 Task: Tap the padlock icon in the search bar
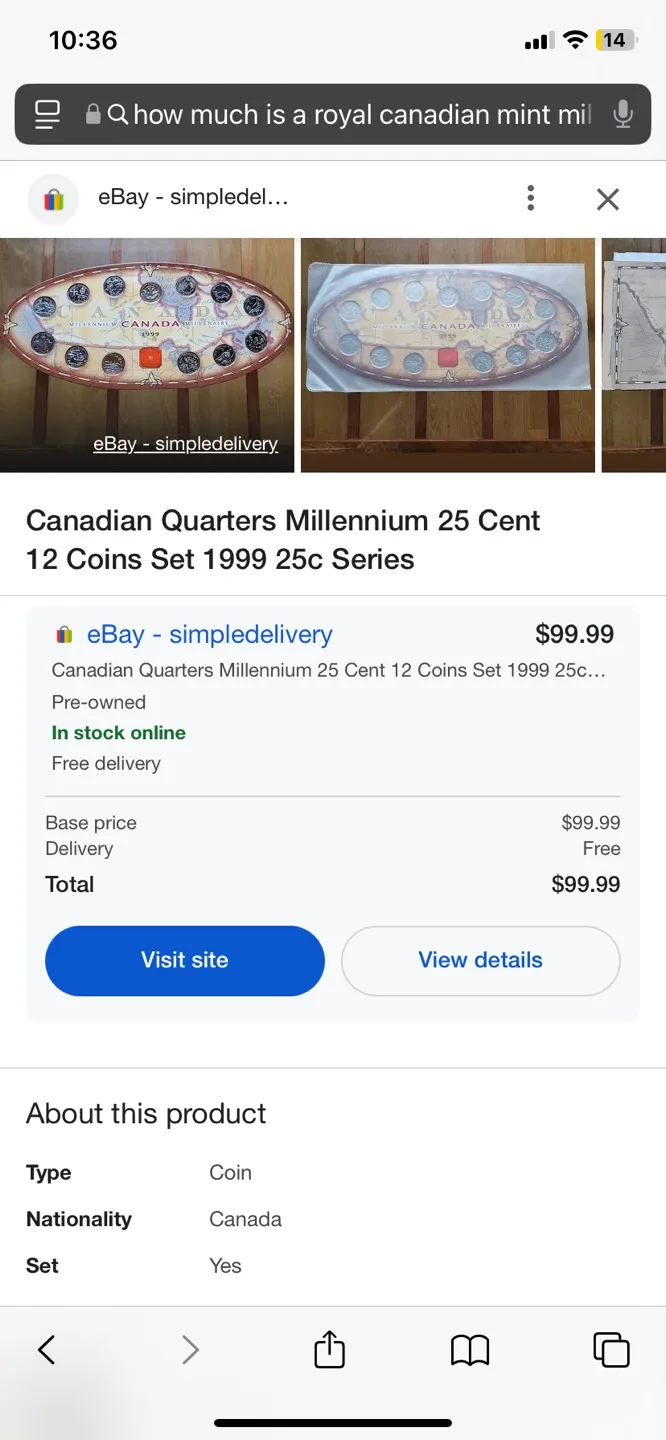click(x=92, y=114)
